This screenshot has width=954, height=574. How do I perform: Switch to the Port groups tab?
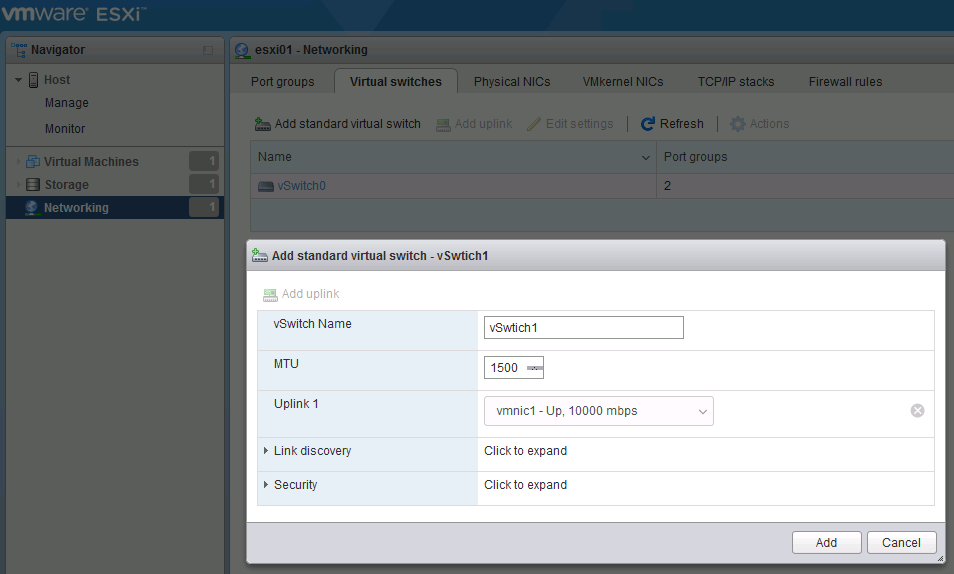[282, 82]
